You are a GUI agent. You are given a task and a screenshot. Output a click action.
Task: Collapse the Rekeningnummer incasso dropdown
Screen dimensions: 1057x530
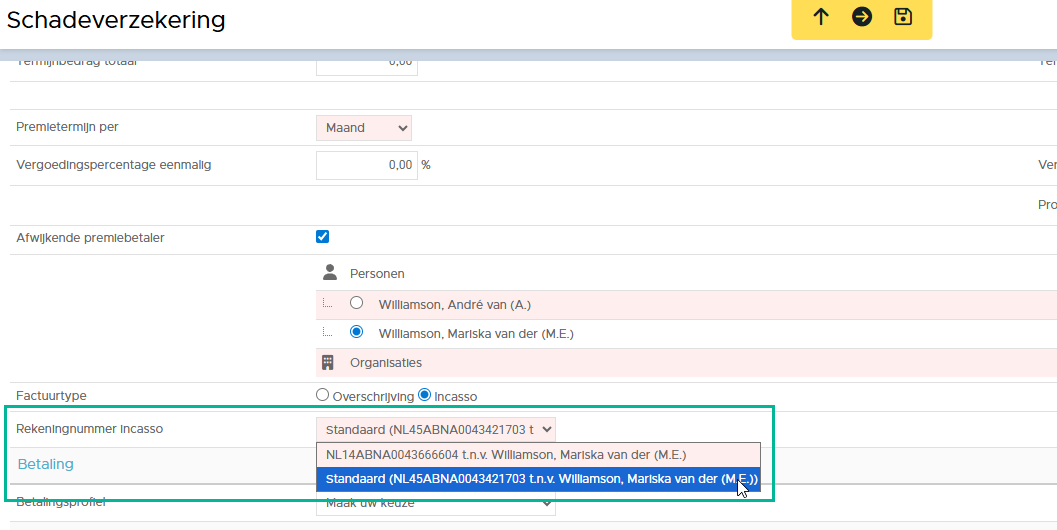click(x=435, y=429)
